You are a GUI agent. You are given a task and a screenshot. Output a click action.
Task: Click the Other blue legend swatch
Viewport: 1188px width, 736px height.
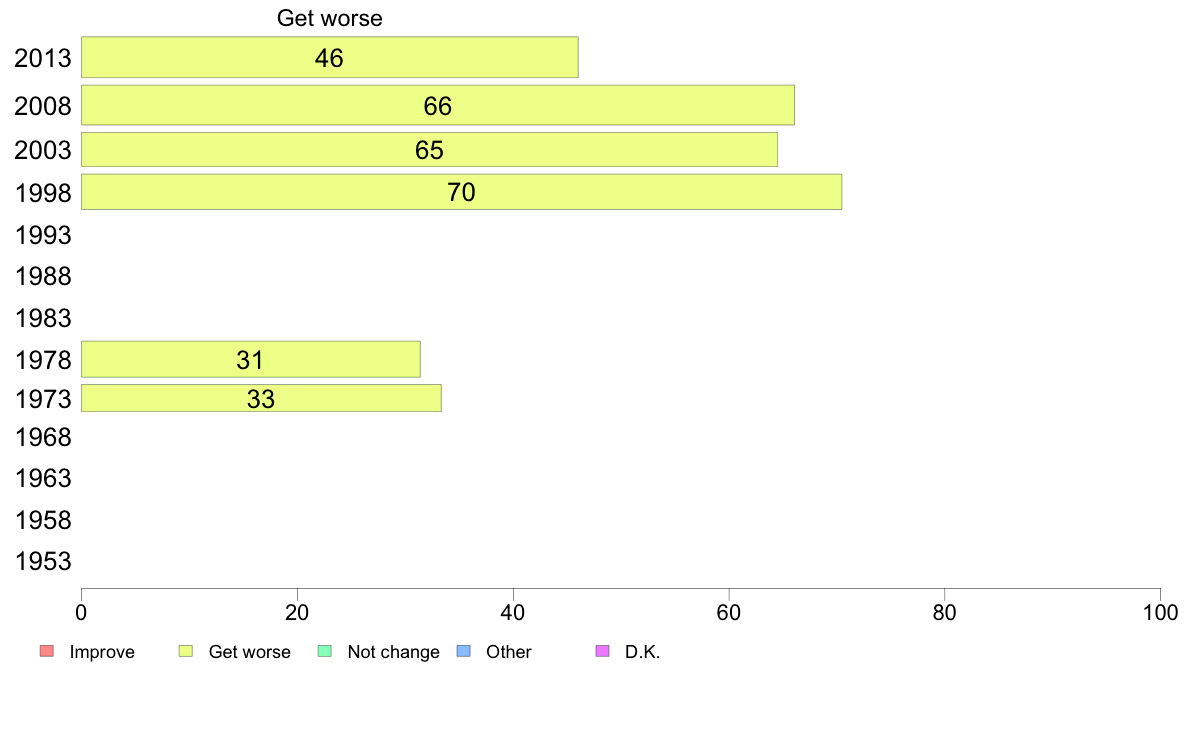pos(464,651)
